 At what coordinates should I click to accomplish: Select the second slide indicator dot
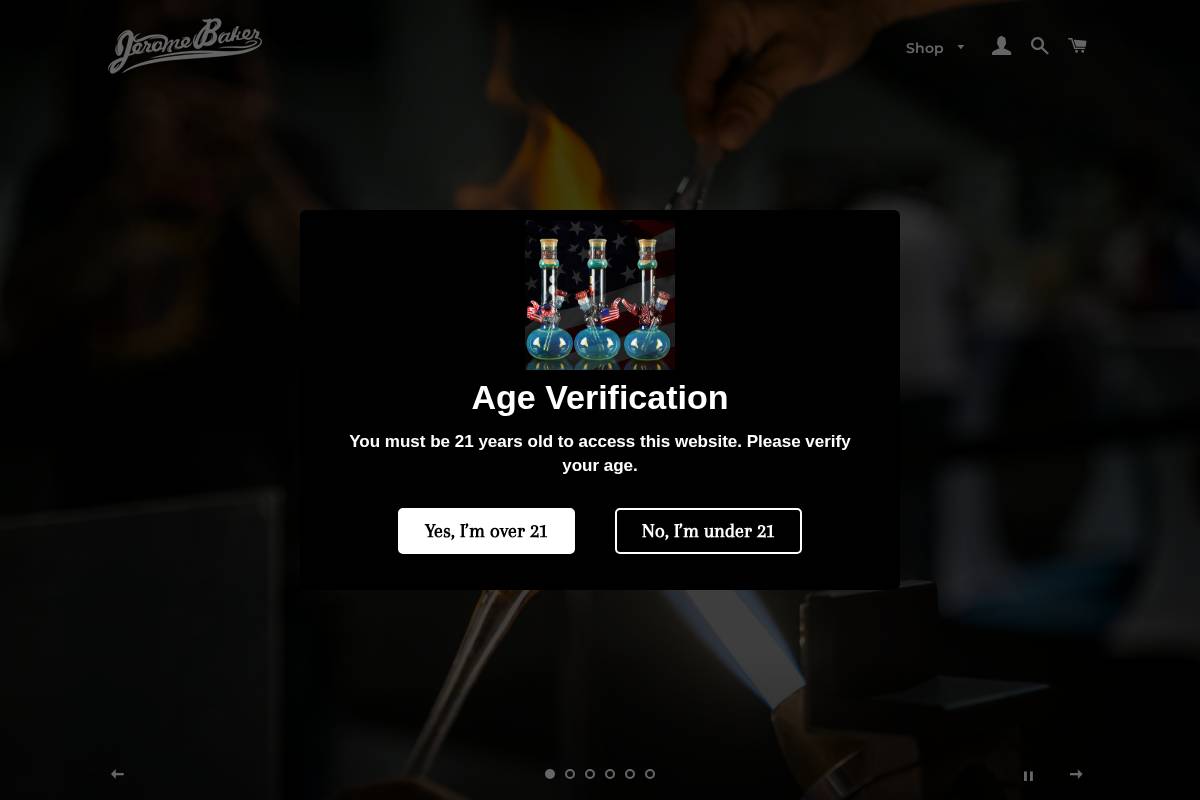570,774
